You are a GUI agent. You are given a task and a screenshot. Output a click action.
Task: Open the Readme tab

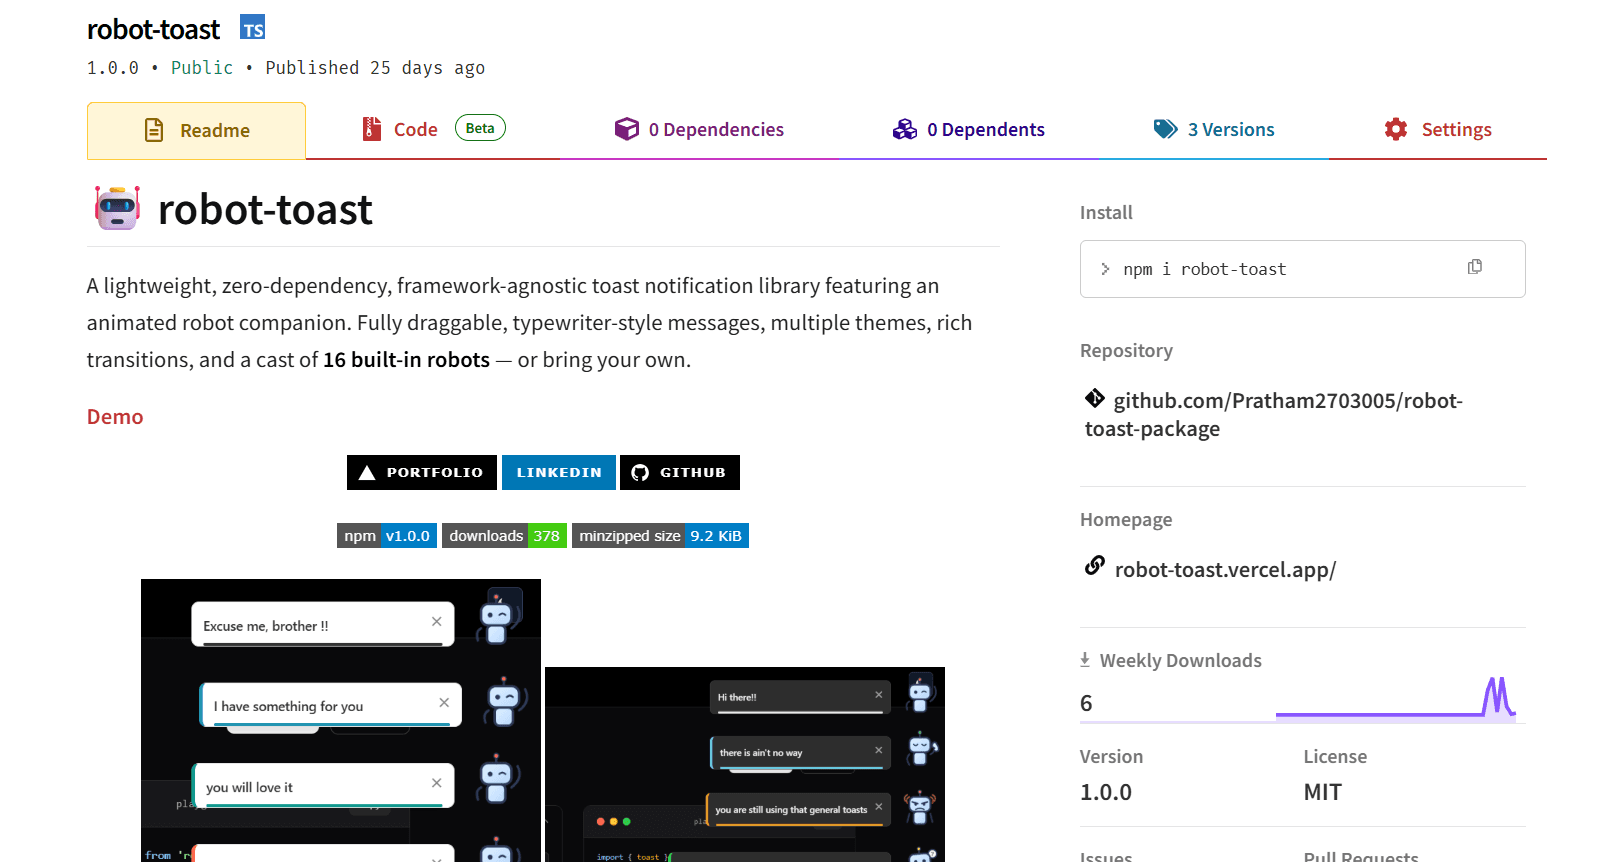(196, 130)
